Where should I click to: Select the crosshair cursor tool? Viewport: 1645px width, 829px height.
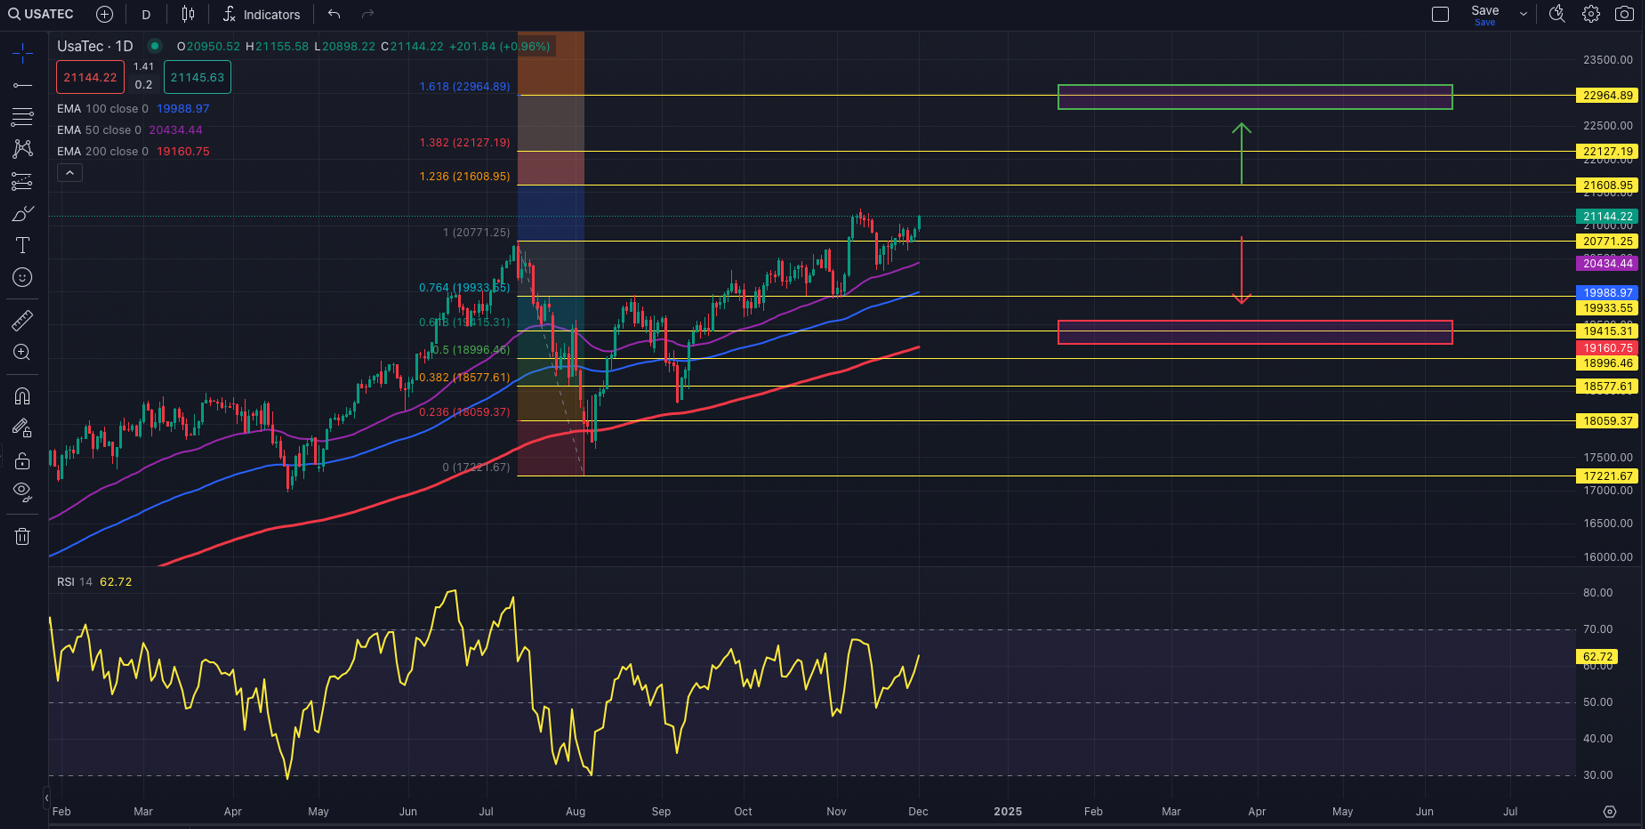point(22,53)
